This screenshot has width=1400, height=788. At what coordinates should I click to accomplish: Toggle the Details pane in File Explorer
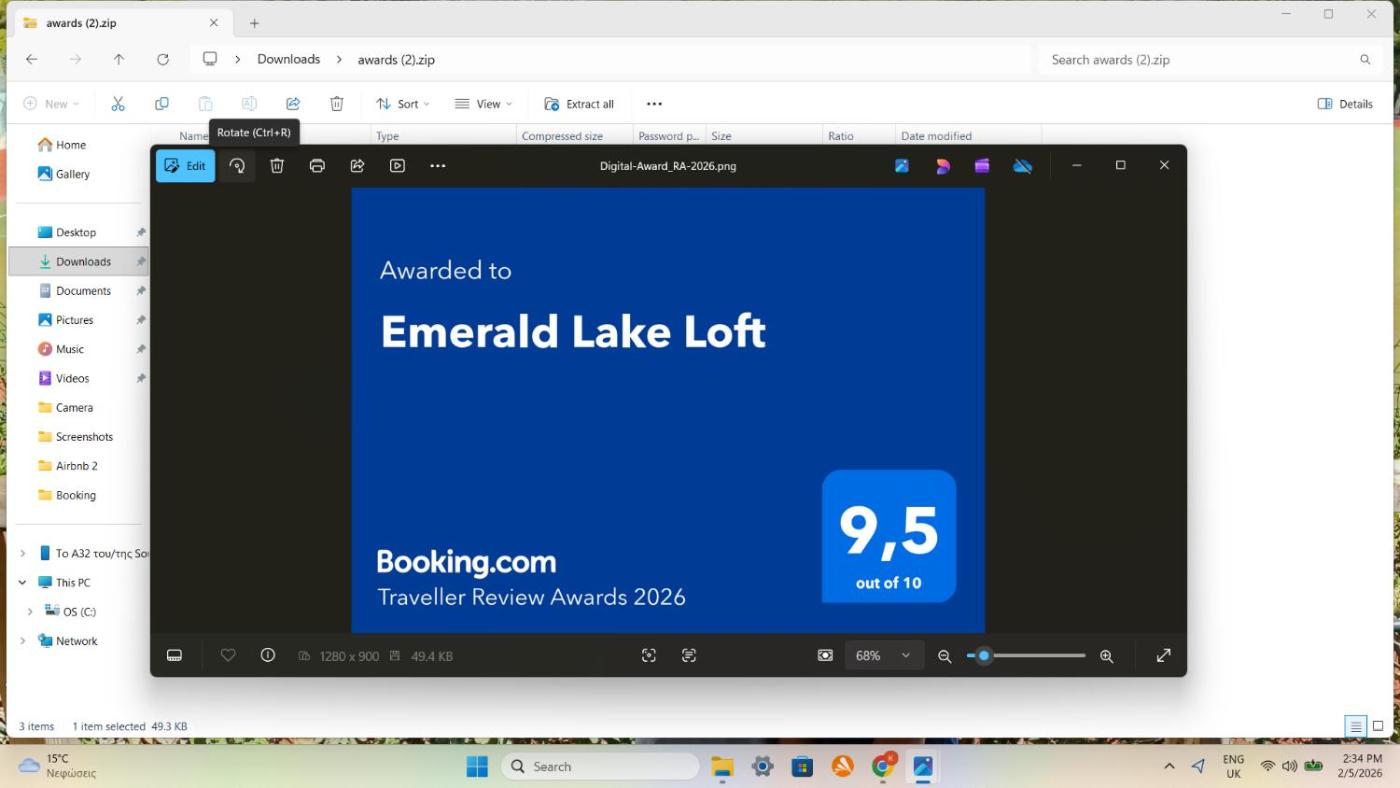[1345, 104]
